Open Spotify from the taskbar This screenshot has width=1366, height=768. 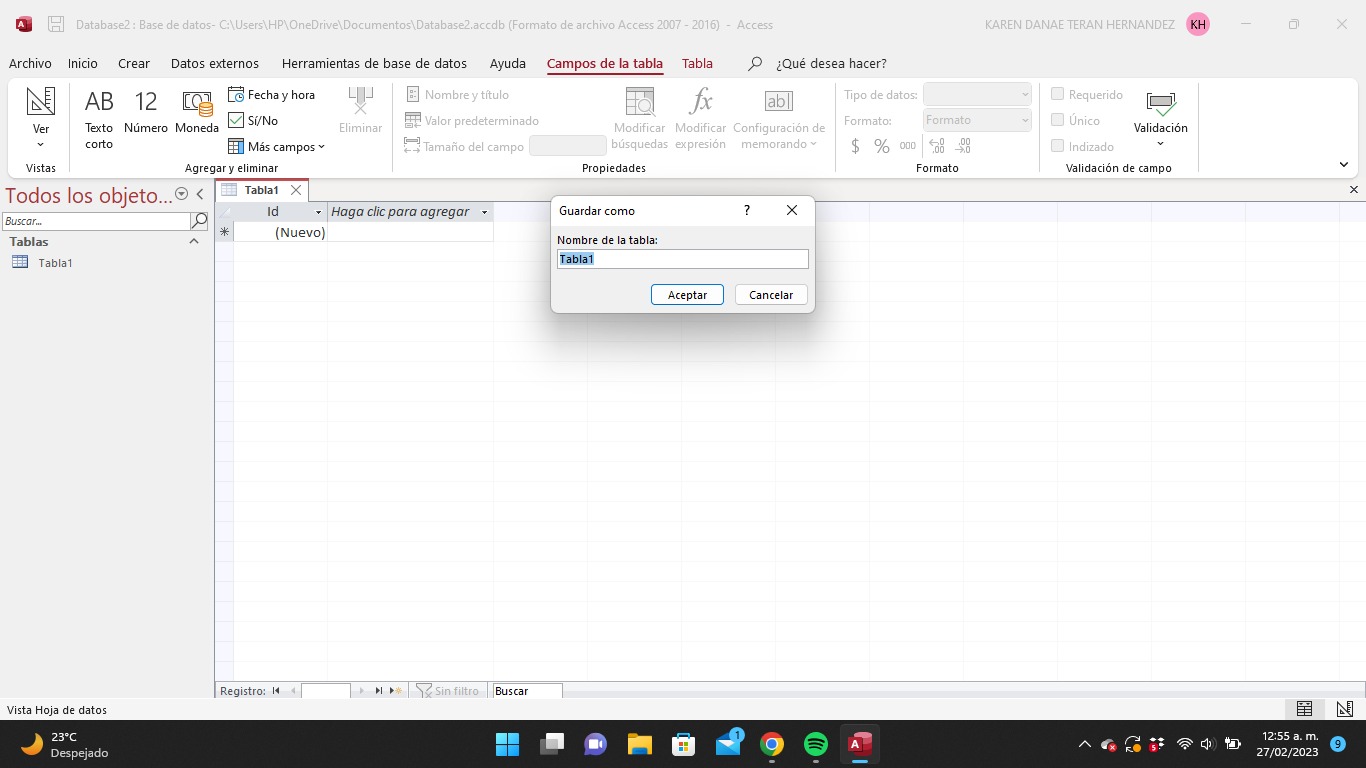point(816,744)
